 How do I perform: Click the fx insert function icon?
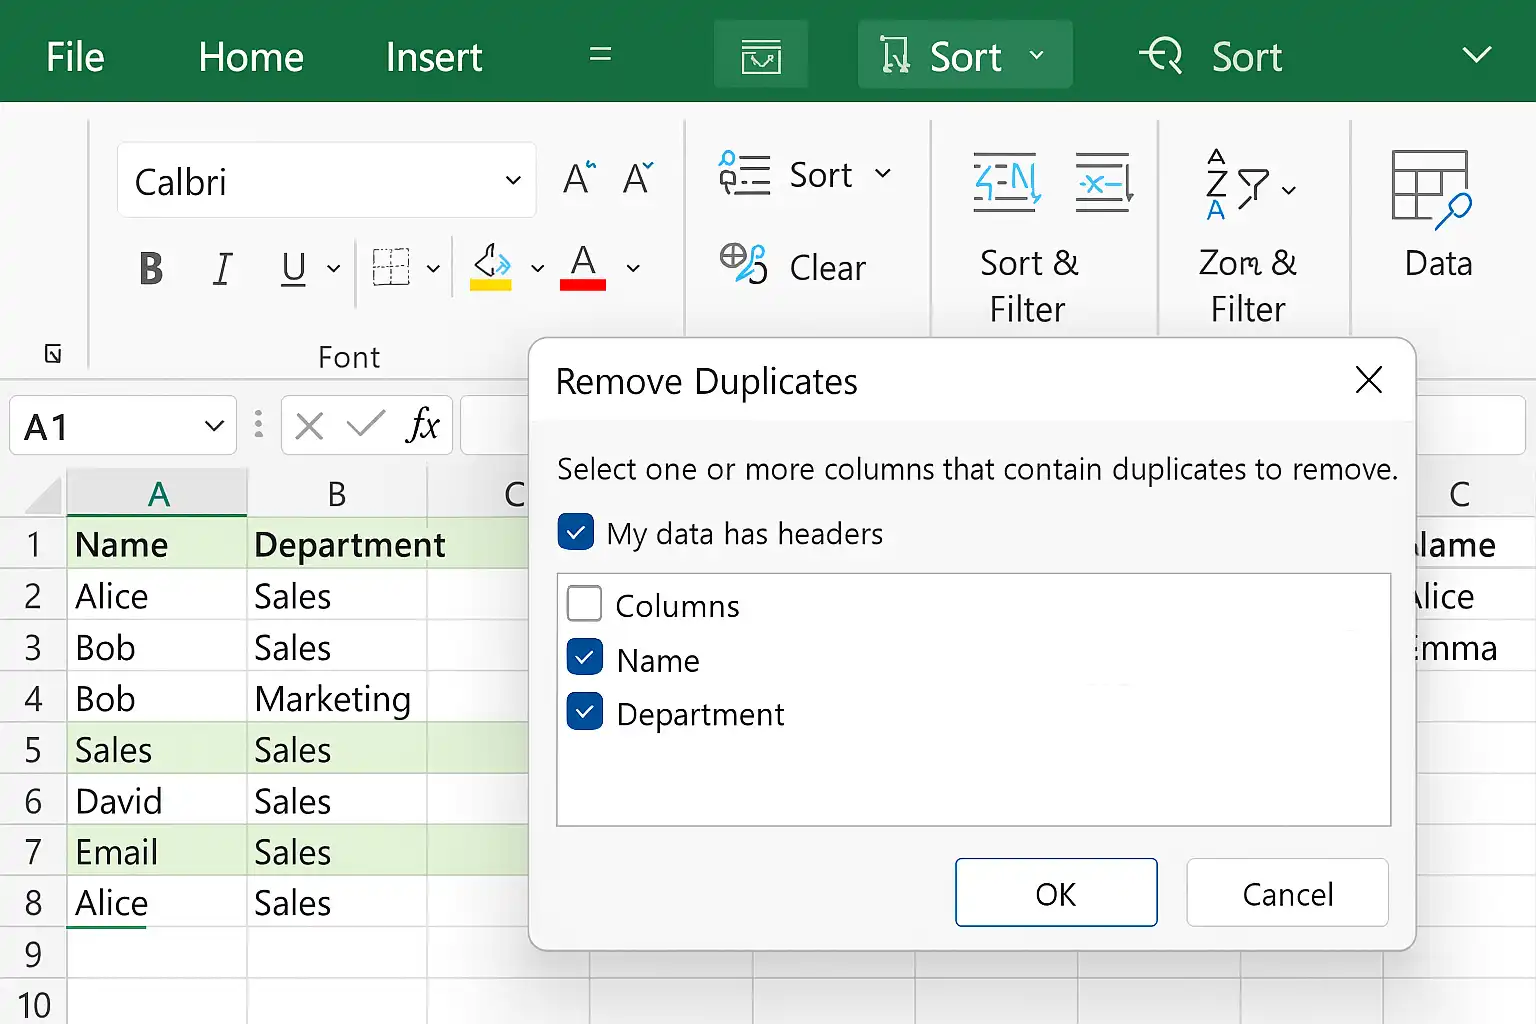(423, 425)
